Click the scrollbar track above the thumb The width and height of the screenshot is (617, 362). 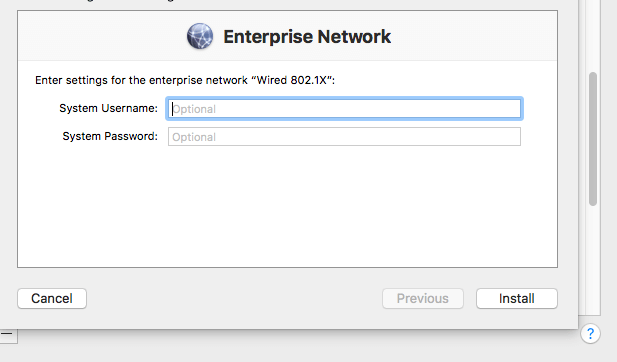pyautogui.click(x=593, y=35)
